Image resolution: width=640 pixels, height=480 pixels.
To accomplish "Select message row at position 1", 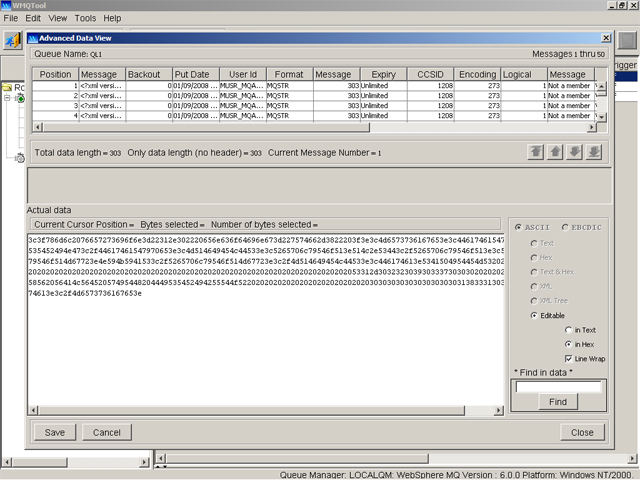I will (x=314, y=86).
